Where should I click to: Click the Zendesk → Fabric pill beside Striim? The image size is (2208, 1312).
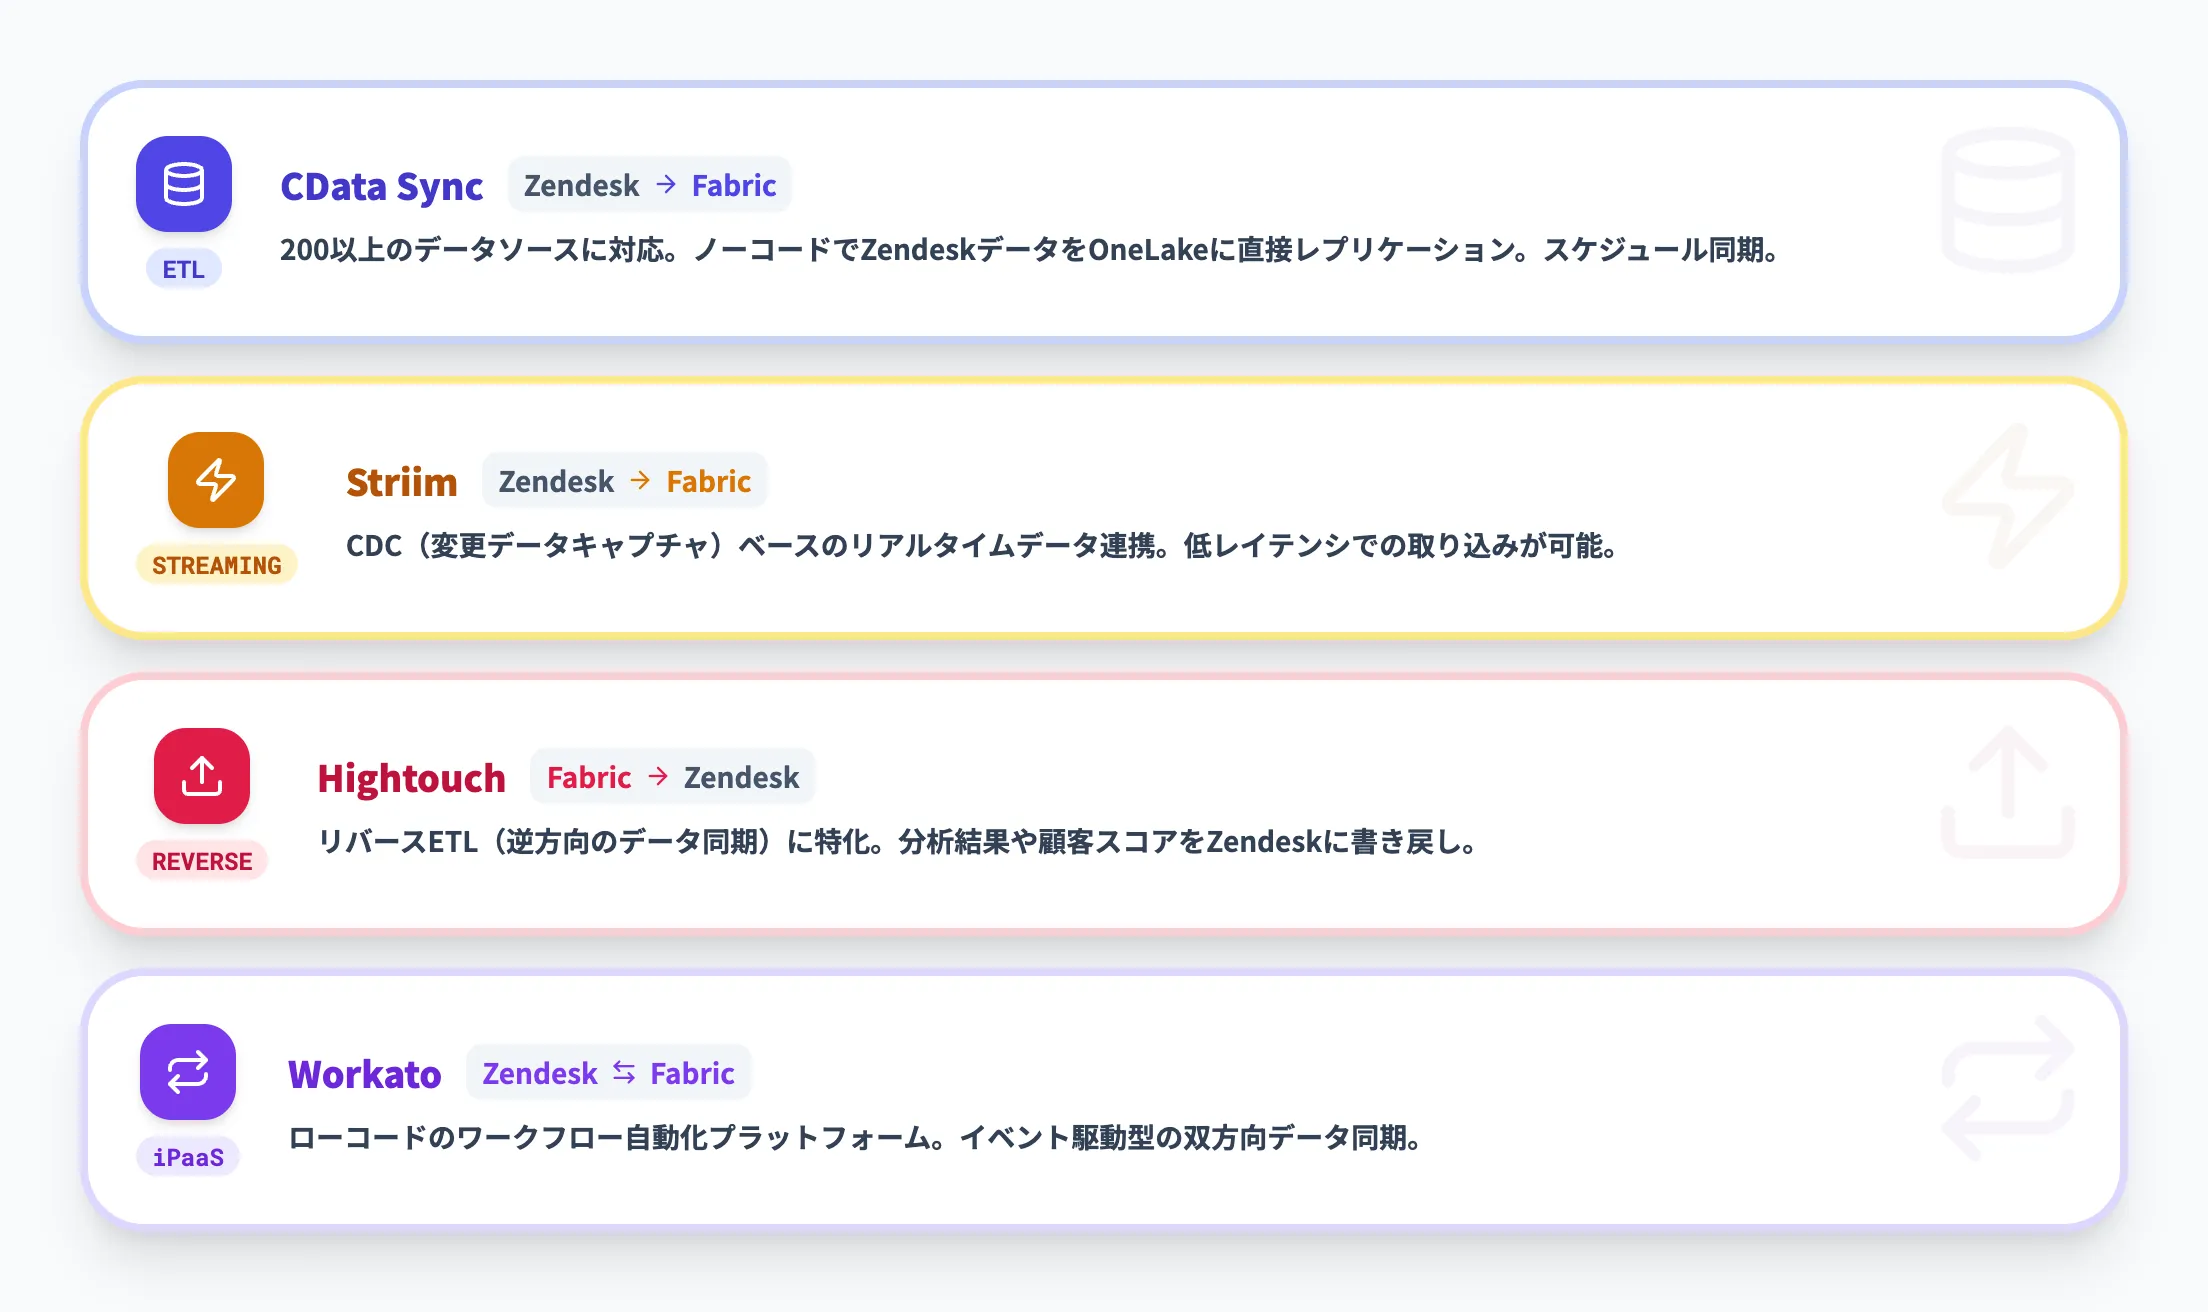click(624, 481)
